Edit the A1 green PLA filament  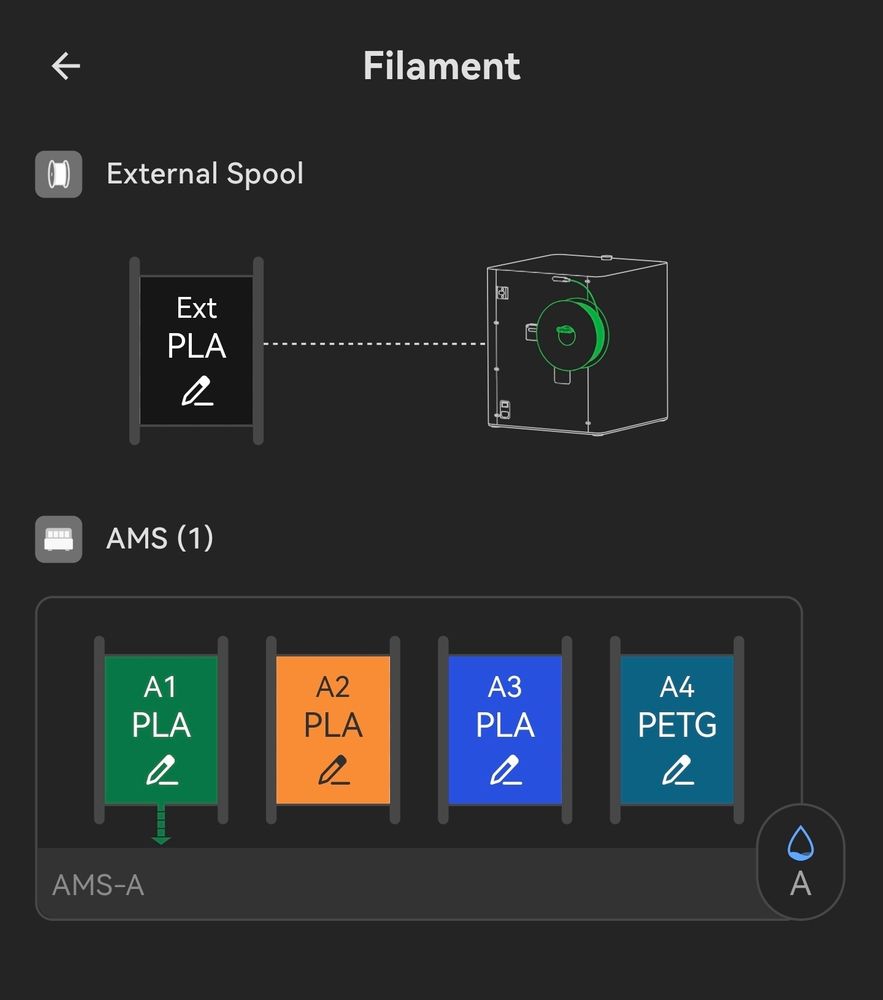pos(161,769)
